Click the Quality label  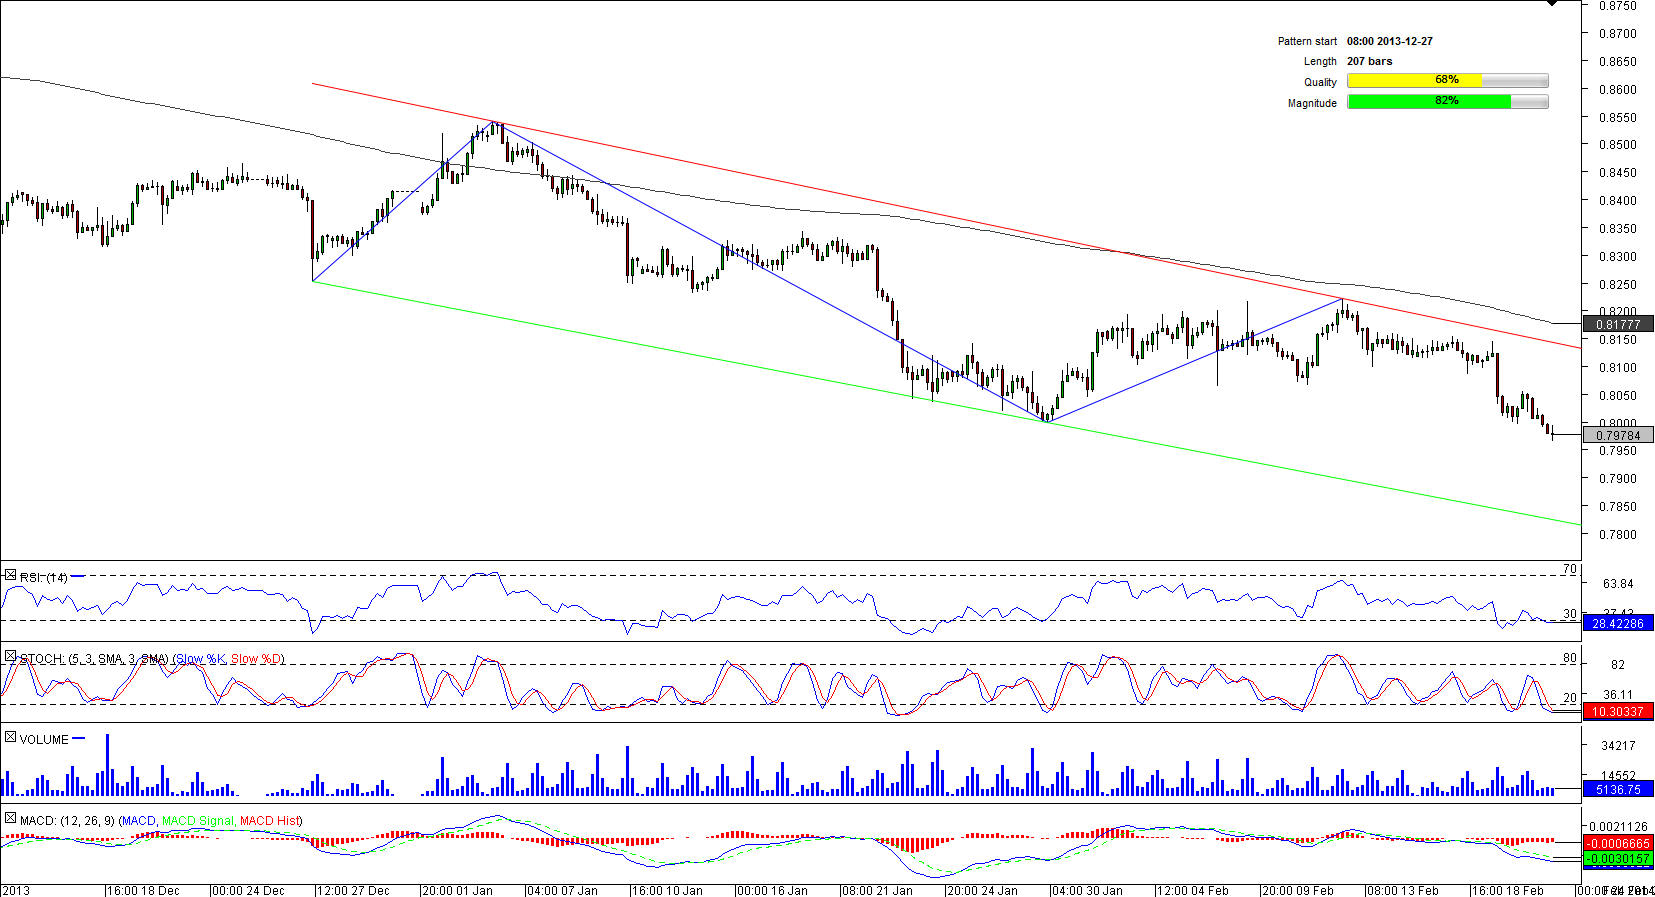coord(1320,82)
